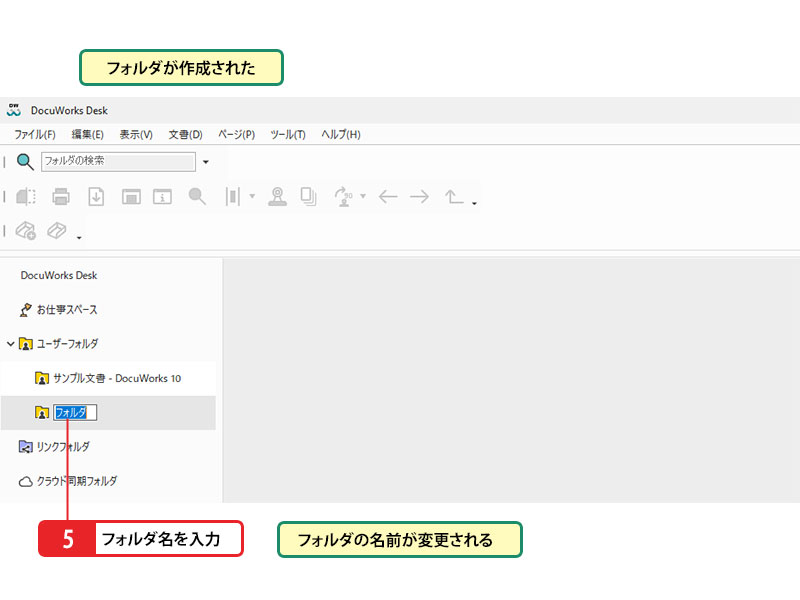Screen dimensions: 800x600
Task: Select クラウド同期フォルダ in the tree
Action: (x=77, y=481)
